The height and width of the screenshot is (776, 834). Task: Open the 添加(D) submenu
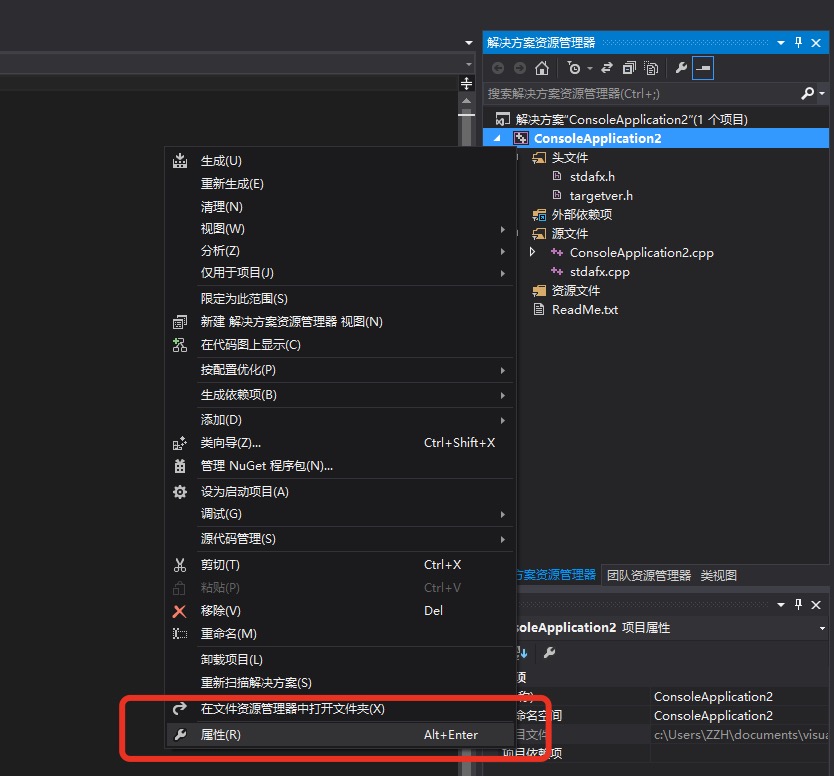339,420
